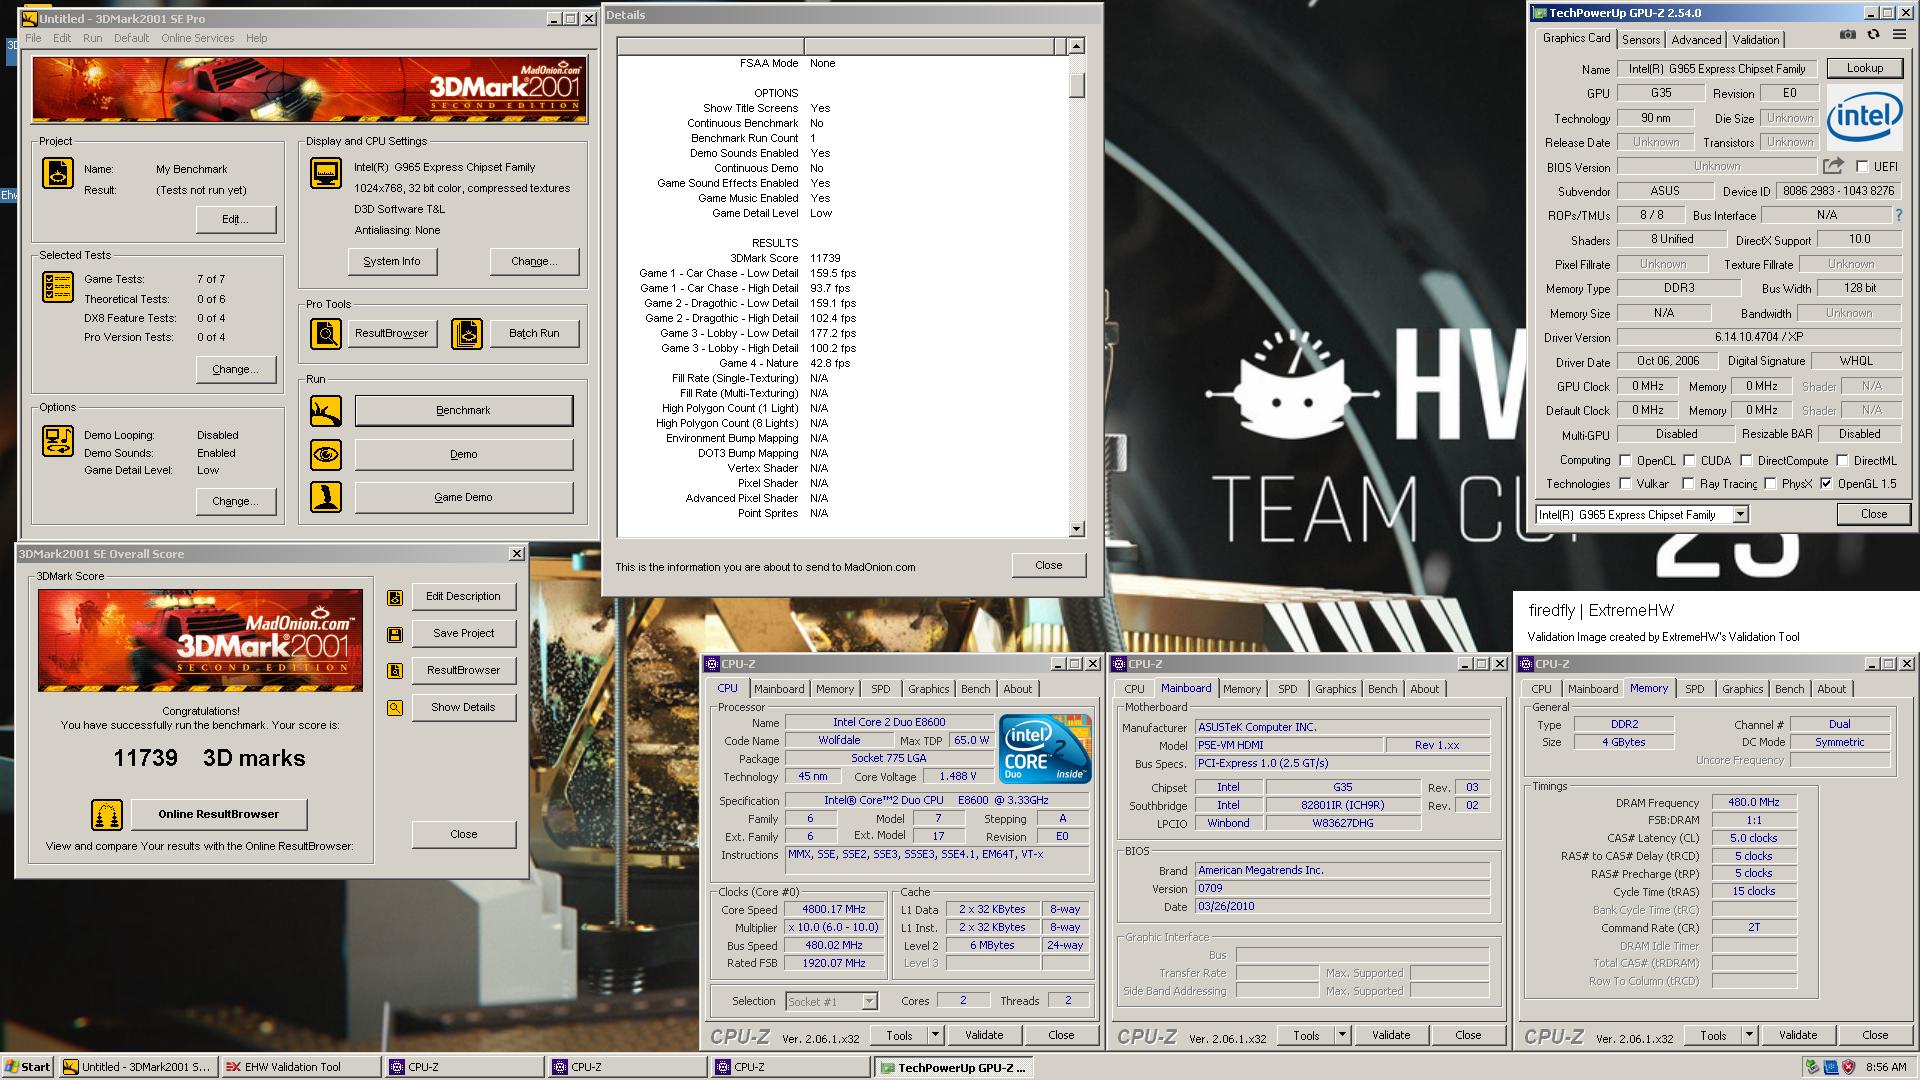
Task: Expand the Tools dropdown arrow in Mainboard window
Action: pos(1343,1035)
